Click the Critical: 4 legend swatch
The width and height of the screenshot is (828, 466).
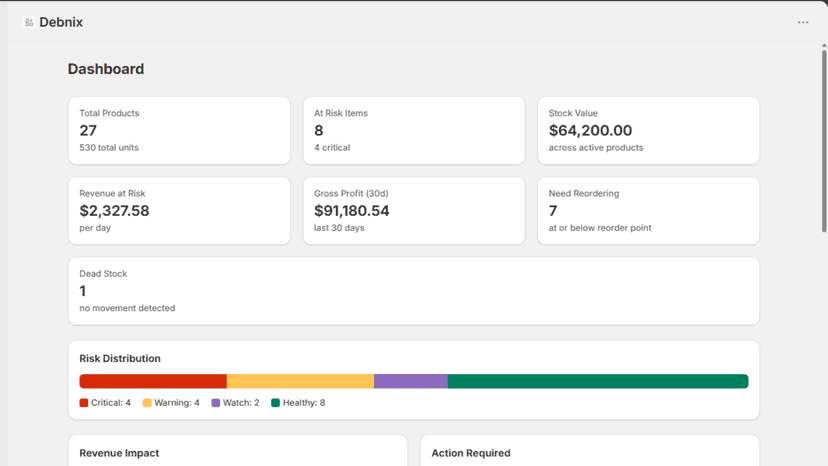pos(83,403)
